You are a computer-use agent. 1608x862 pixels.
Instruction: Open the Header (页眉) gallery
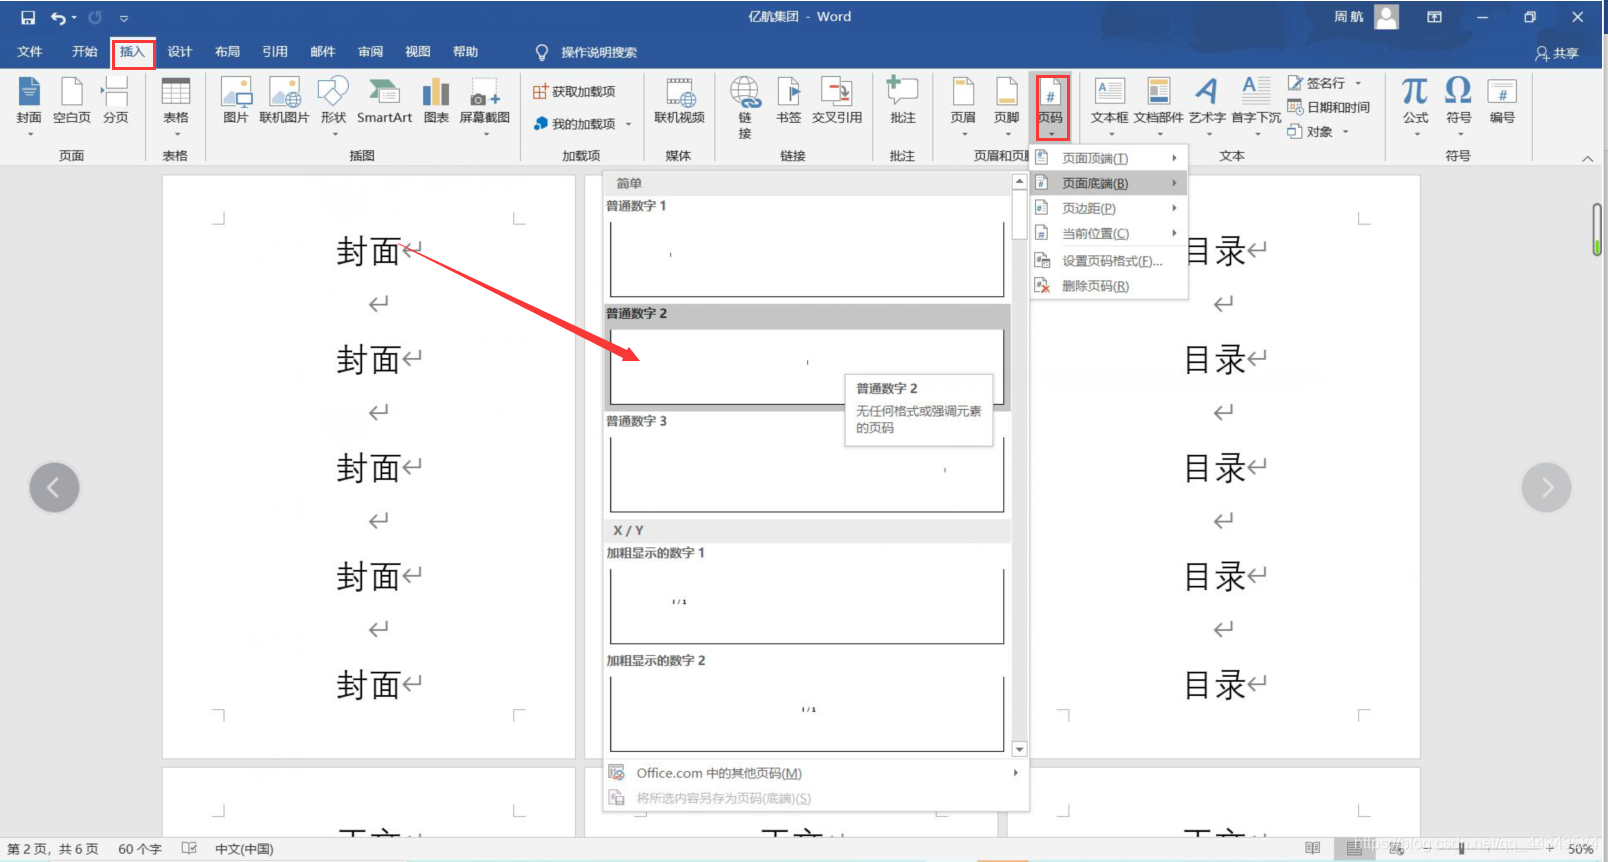963,106
